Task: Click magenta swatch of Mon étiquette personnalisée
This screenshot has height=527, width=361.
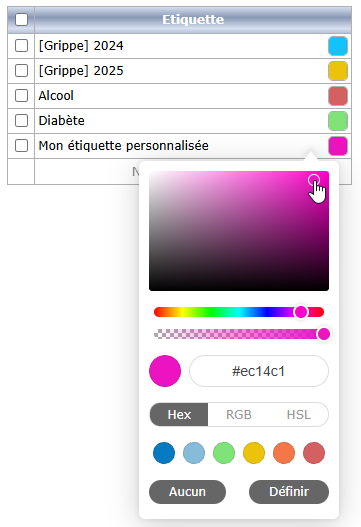Action: (x=338, y=146)
